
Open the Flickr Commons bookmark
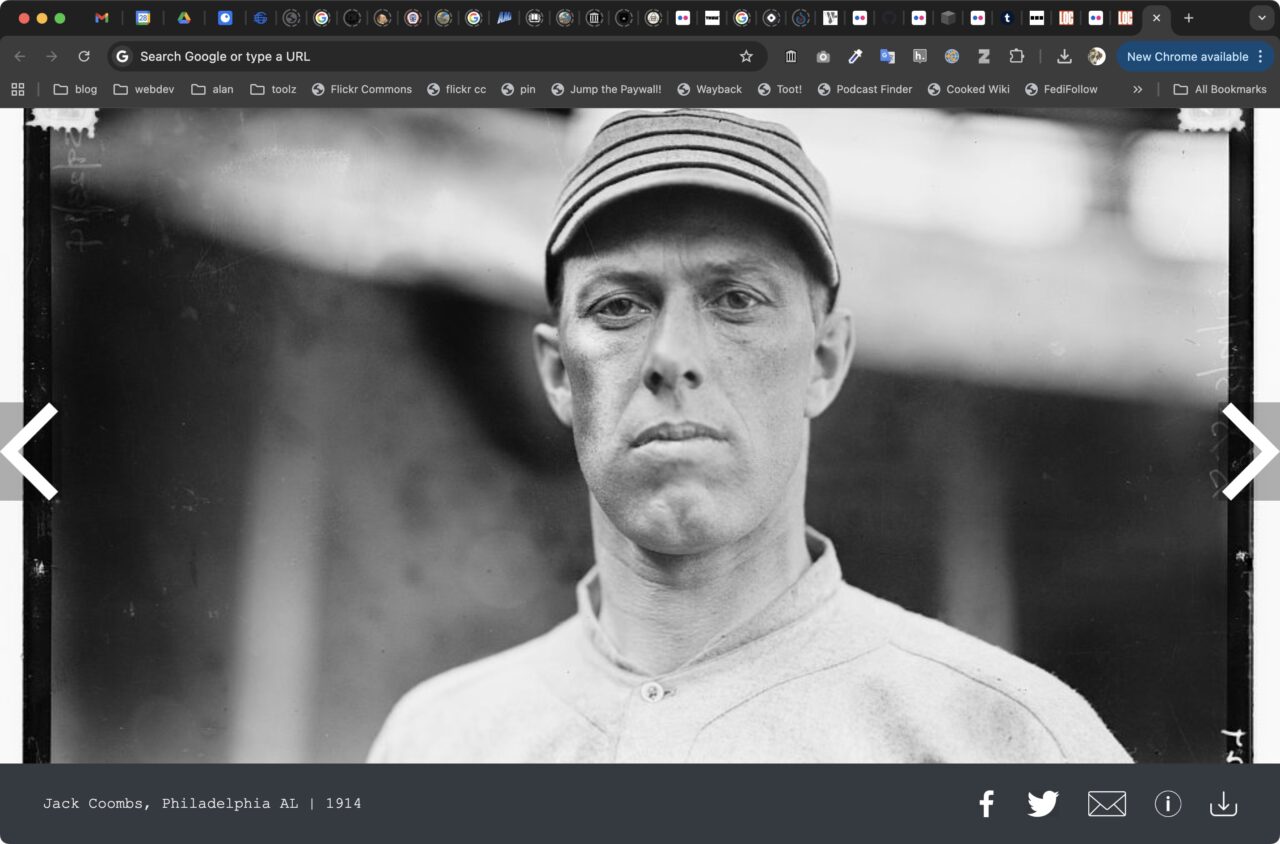(362, 89)
